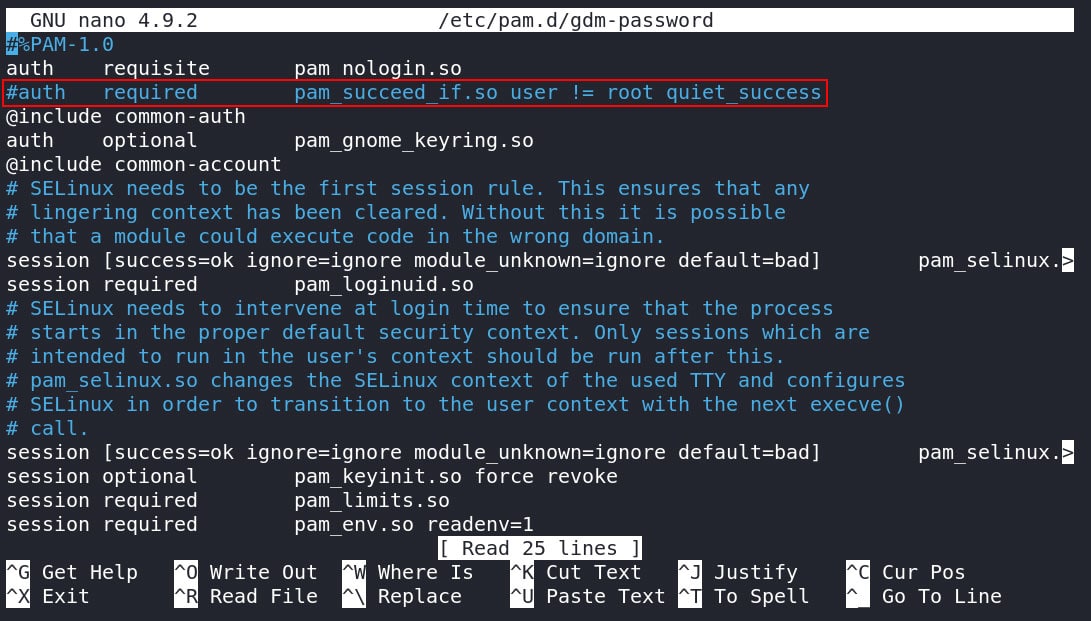Click the /etc/pam.d/gdm-password title text
Image resolution: width=1091 pixels, height=621 pixels.
(575, 20)
